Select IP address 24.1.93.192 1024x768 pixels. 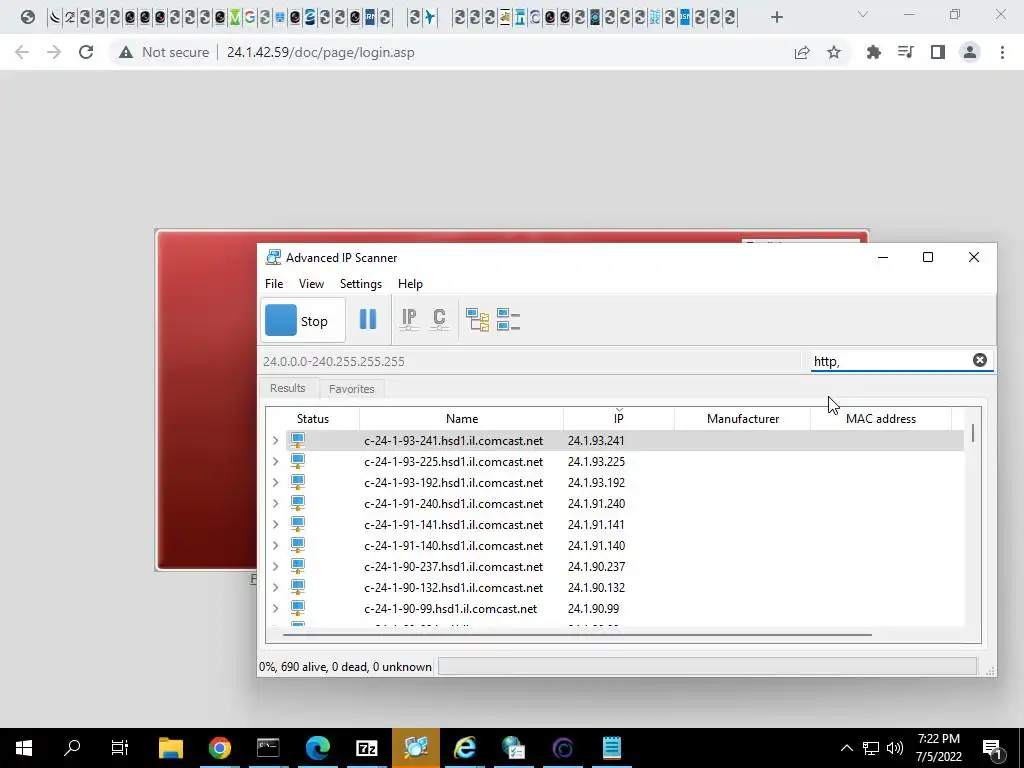[x=596, y=483]
